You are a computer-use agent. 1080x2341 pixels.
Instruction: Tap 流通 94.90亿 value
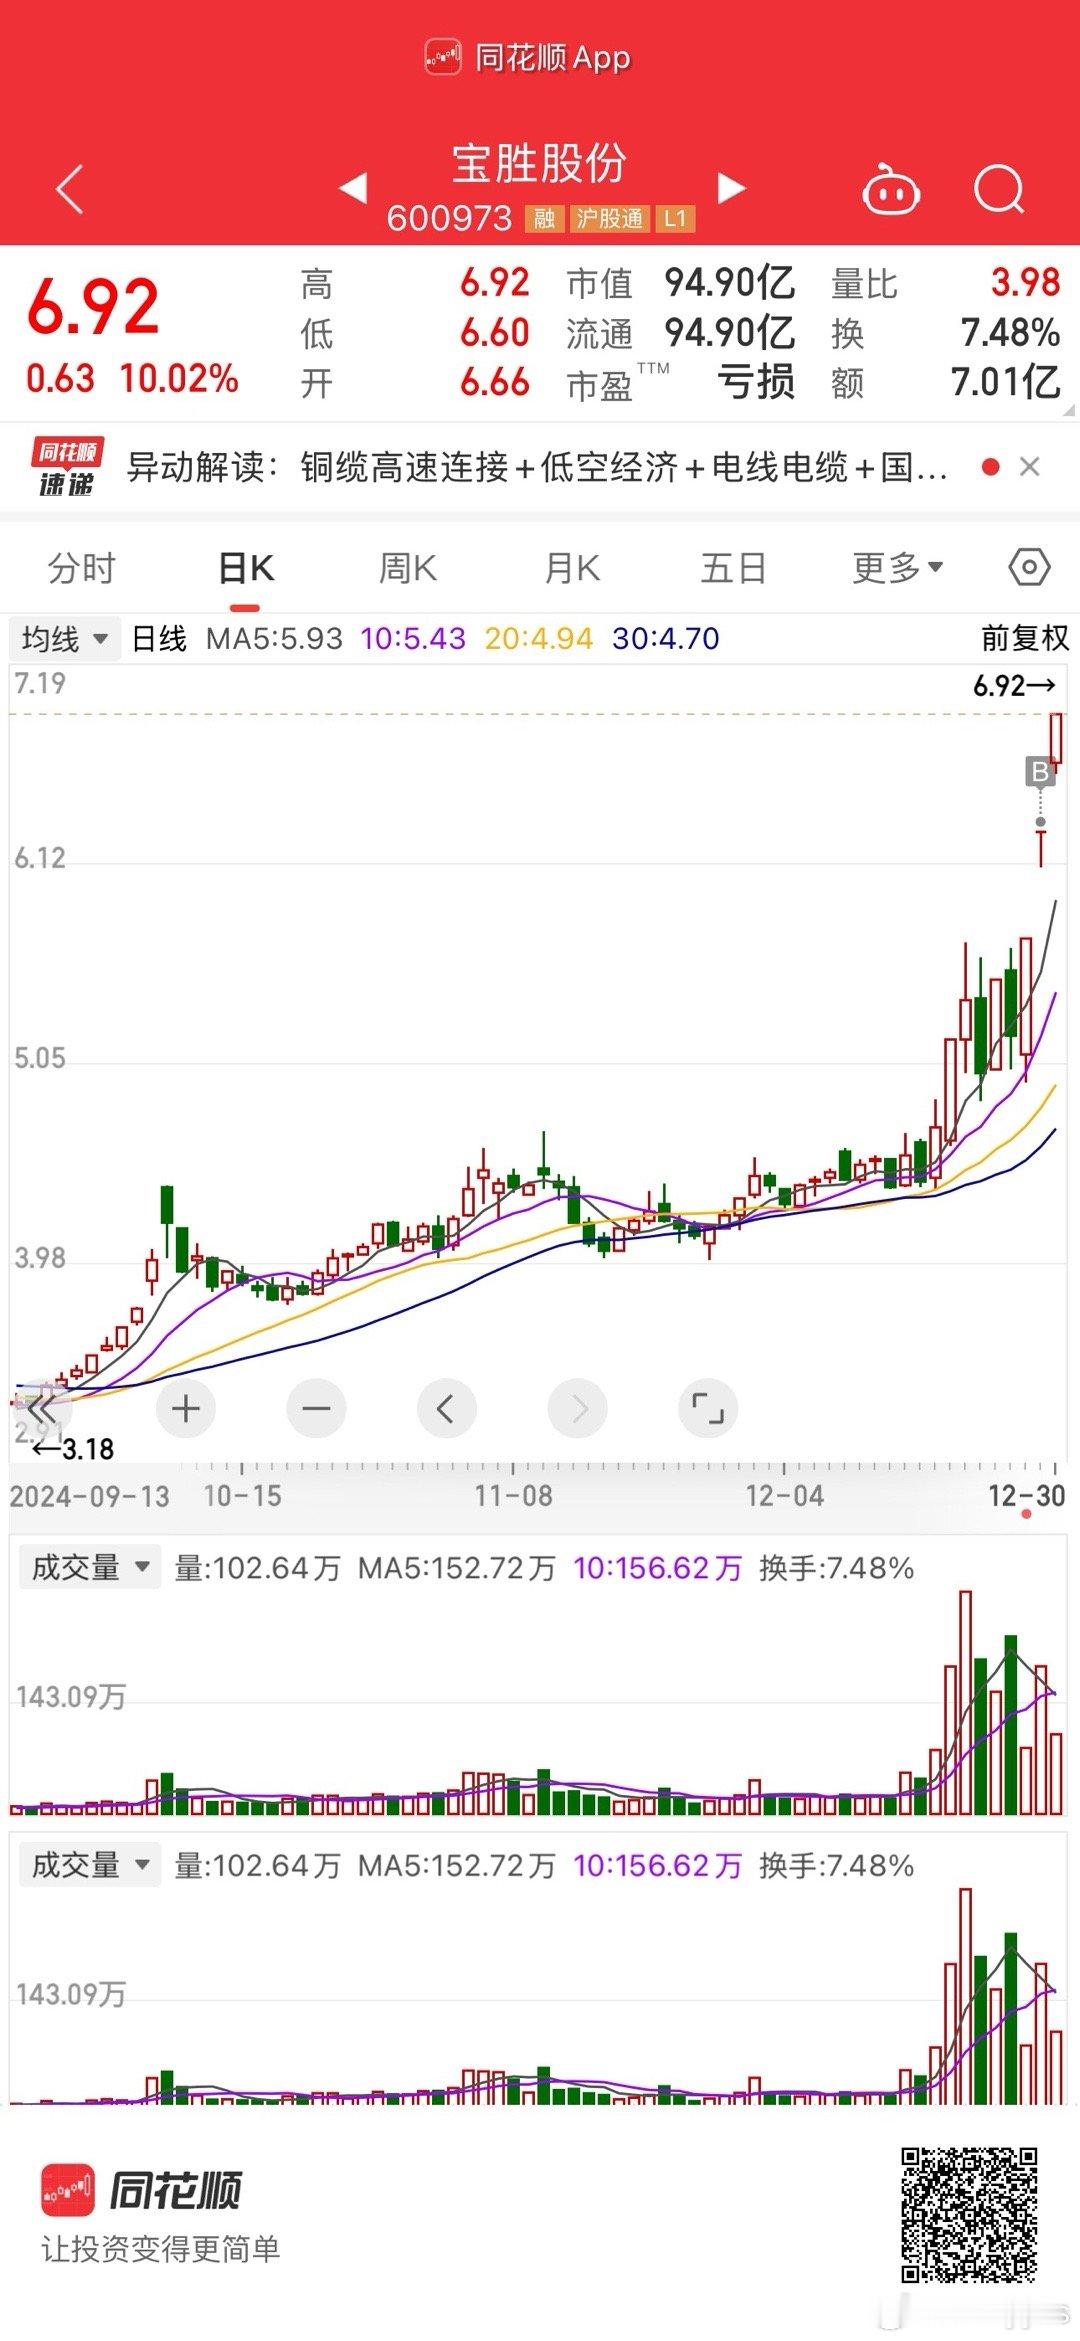pos(730,333)
